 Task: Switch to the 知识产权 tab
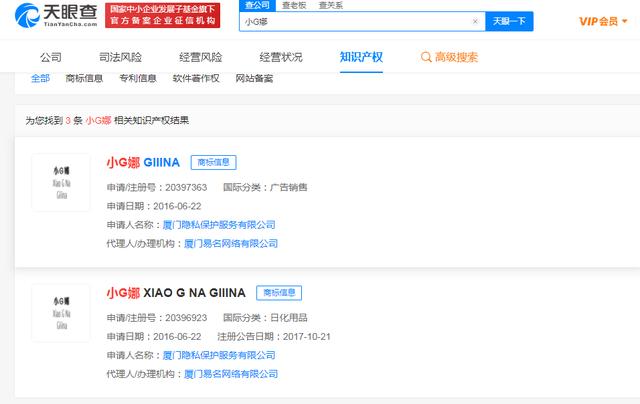pos(361,57)
